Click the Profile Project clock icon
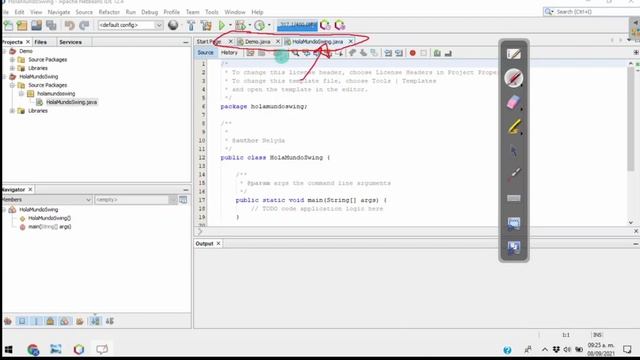640x360 pixels. [x=259, y=25]
